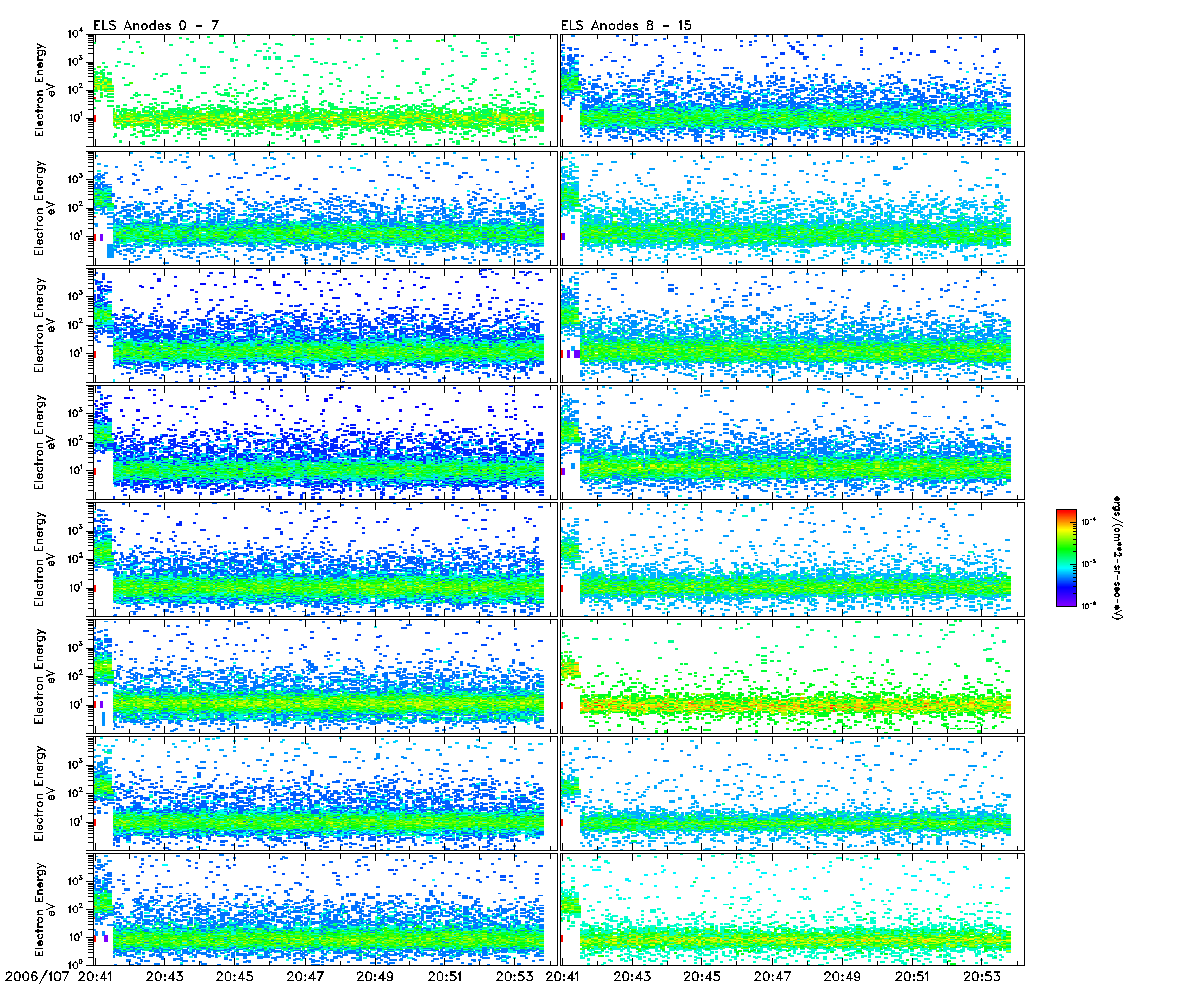
Task: Click the rainbow flux color bar legend
Action: 1066,558
